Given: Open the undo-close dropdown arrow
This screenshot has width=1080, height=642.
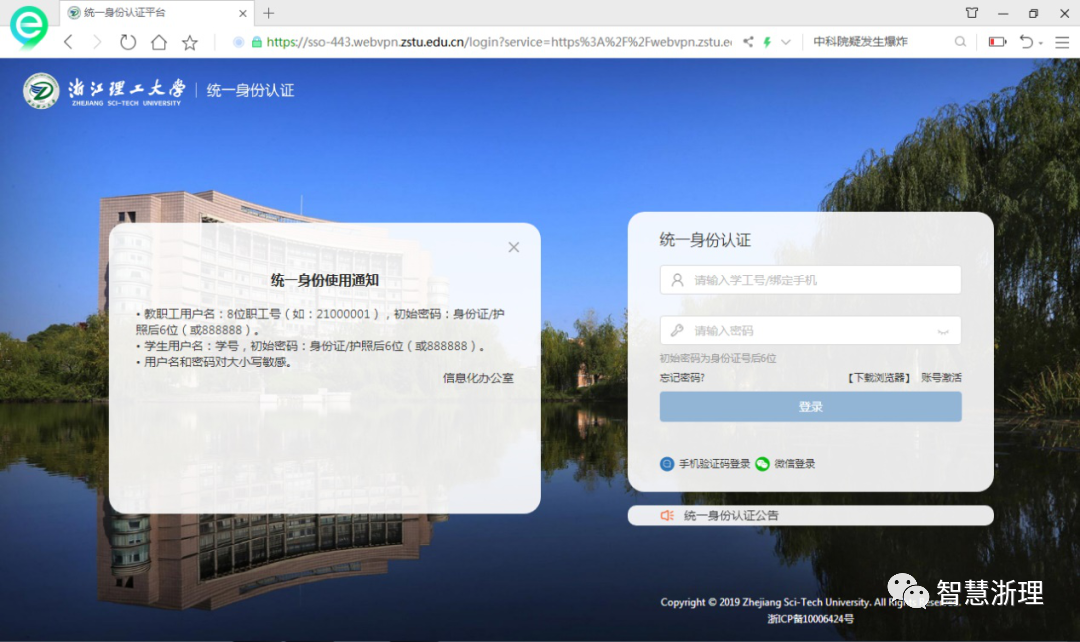Looking at the screenshot, I should point(1041,43).
